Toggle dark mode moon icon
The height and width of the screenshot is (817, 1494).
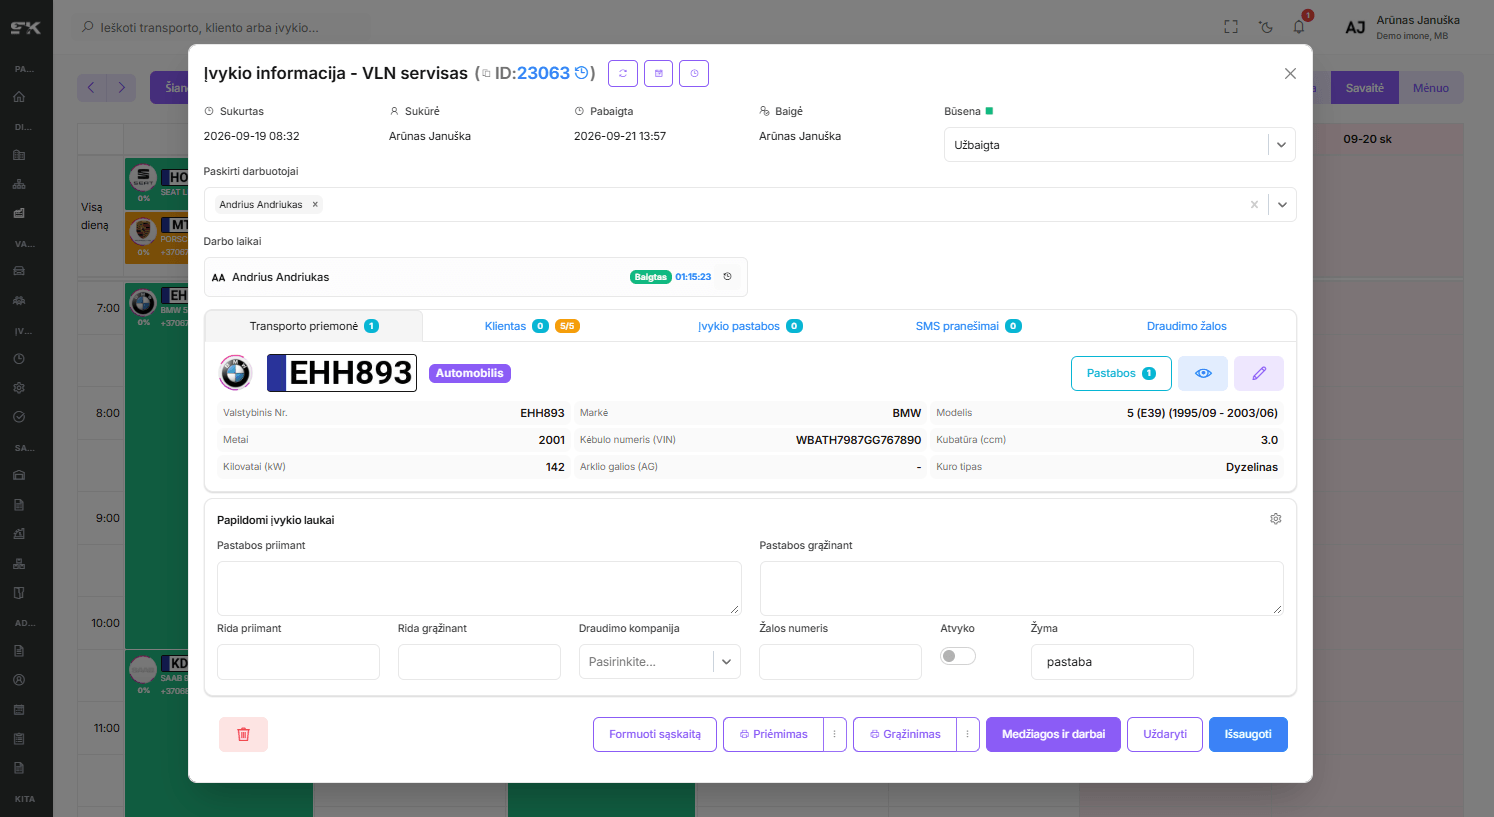[x=1266, y=27]
